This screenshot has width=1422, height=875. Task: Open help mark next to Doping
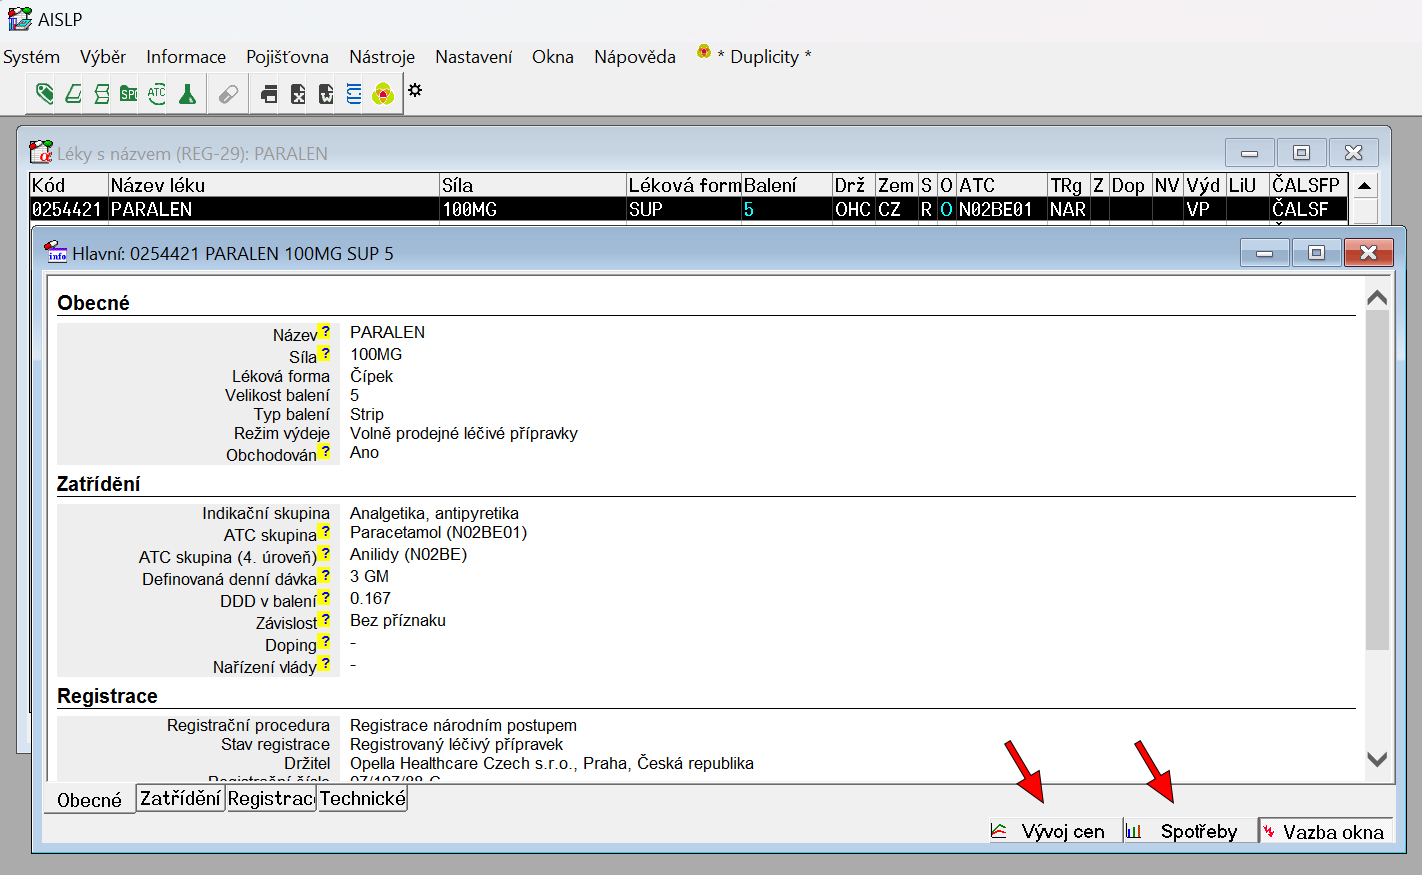pos(324,642)
